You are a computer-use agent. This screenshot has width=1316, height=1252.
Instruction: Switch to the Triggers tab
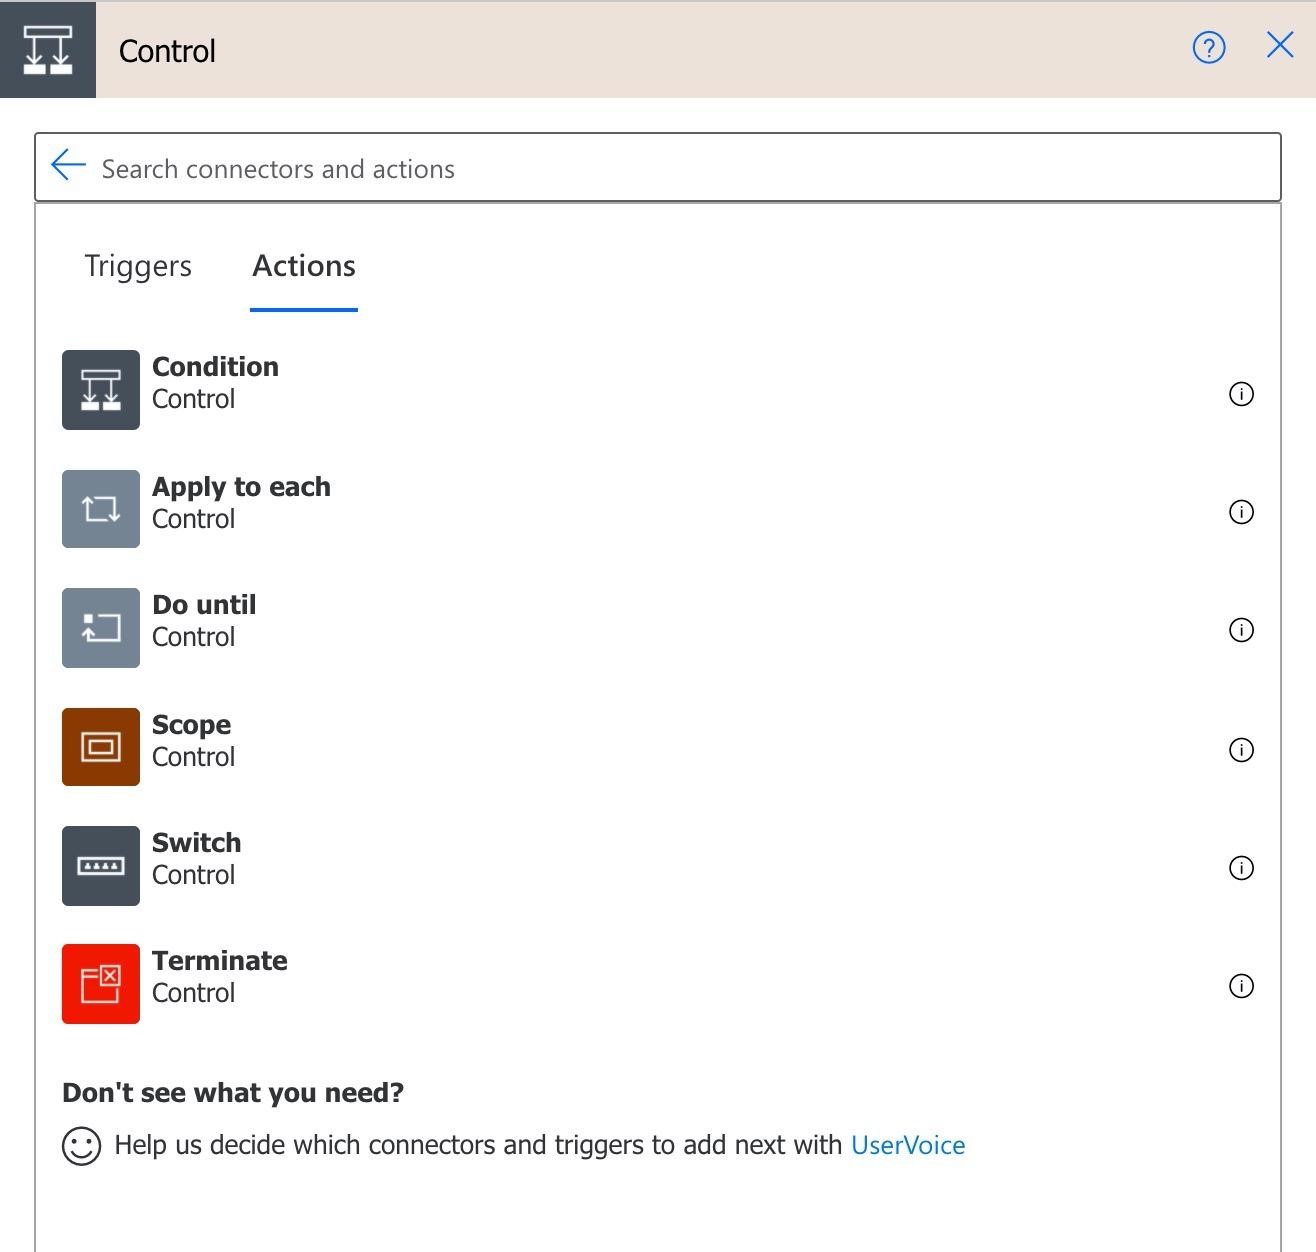(138, 266)
